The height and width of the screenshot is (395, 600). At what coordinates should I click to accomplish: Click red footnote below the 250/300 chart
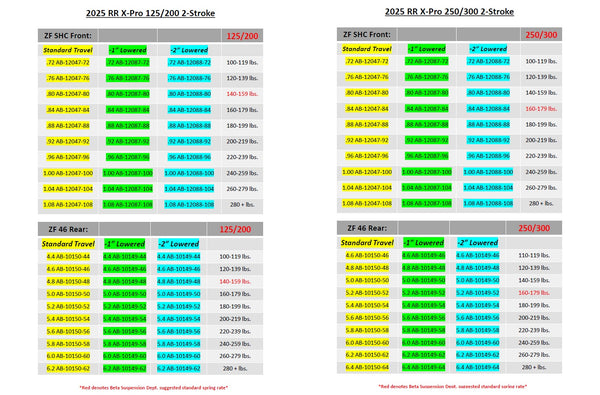[x=452, y=387]
